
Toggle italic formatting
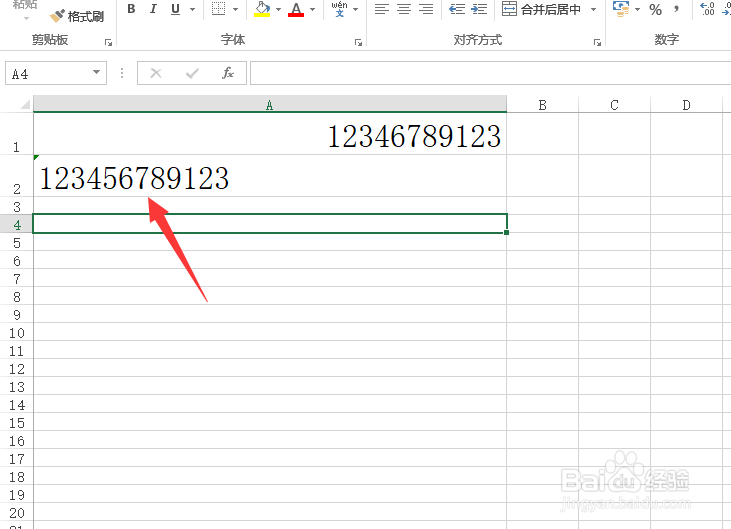pyautogui.click(x=153, y=9)
